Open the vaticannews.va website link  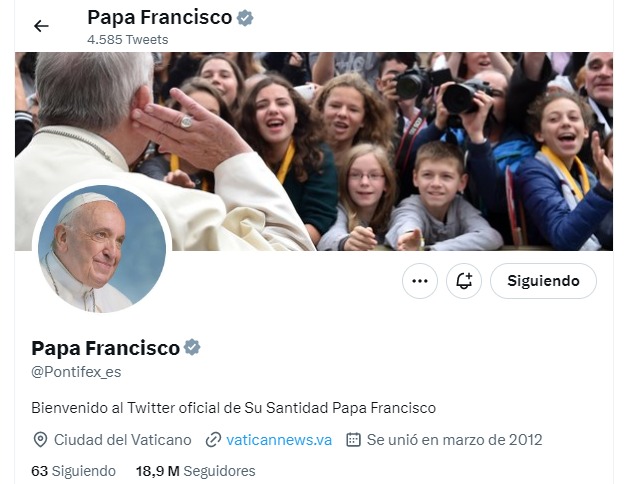pos(279,440)
